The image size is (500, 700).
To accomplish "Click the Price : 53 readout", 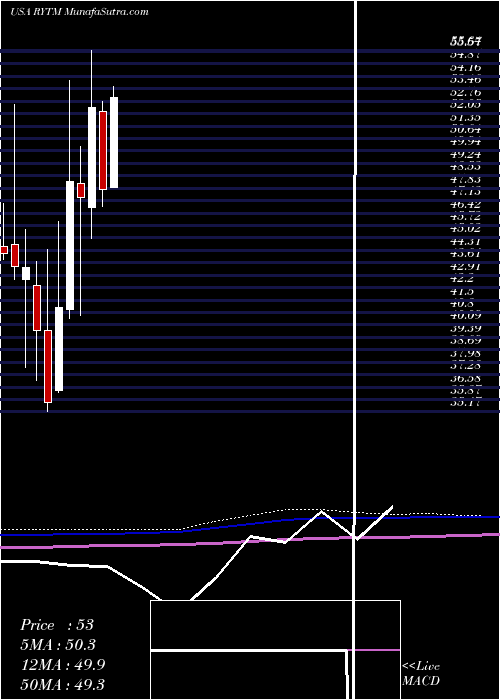I will click(57, 625).
